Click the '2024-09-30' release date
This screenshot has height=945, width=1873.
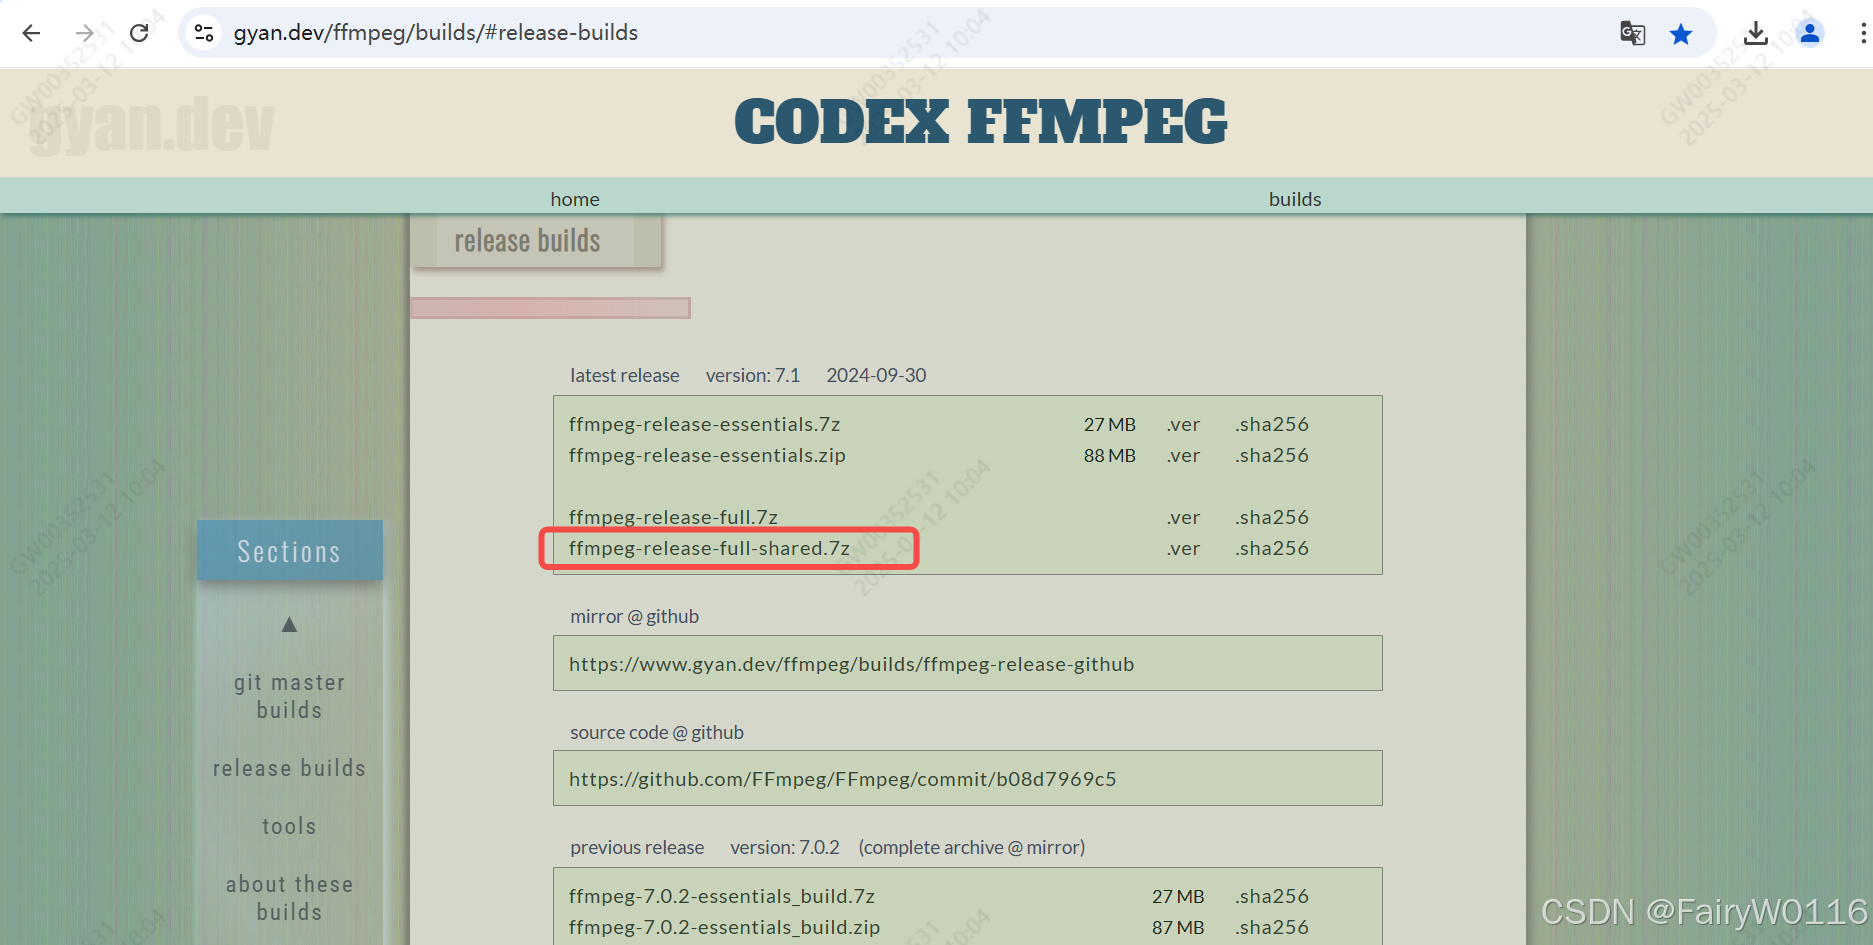876,376
